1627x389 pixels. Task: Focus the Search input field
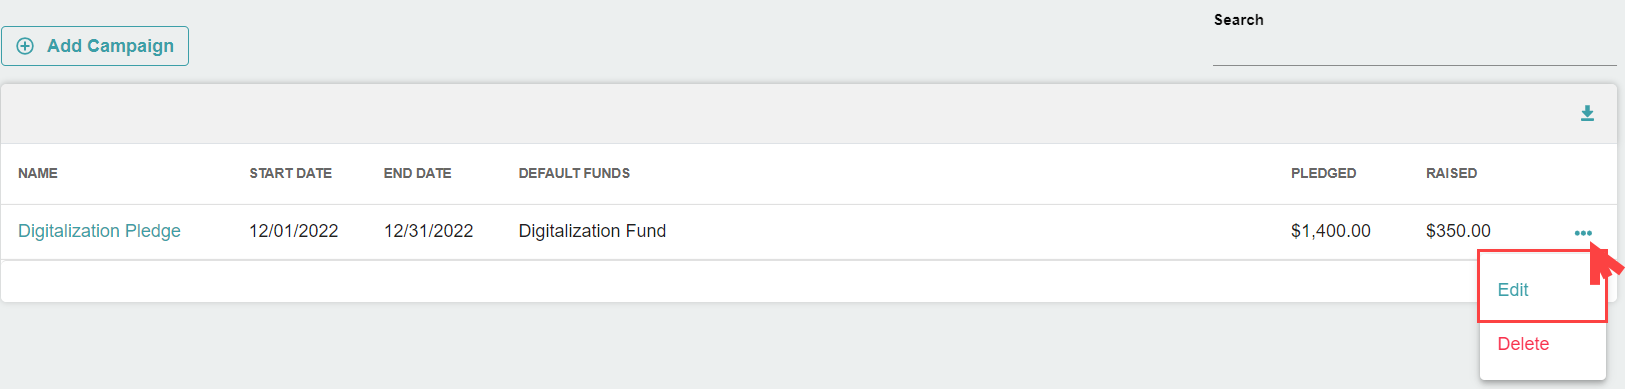(x=1414, y=49)
